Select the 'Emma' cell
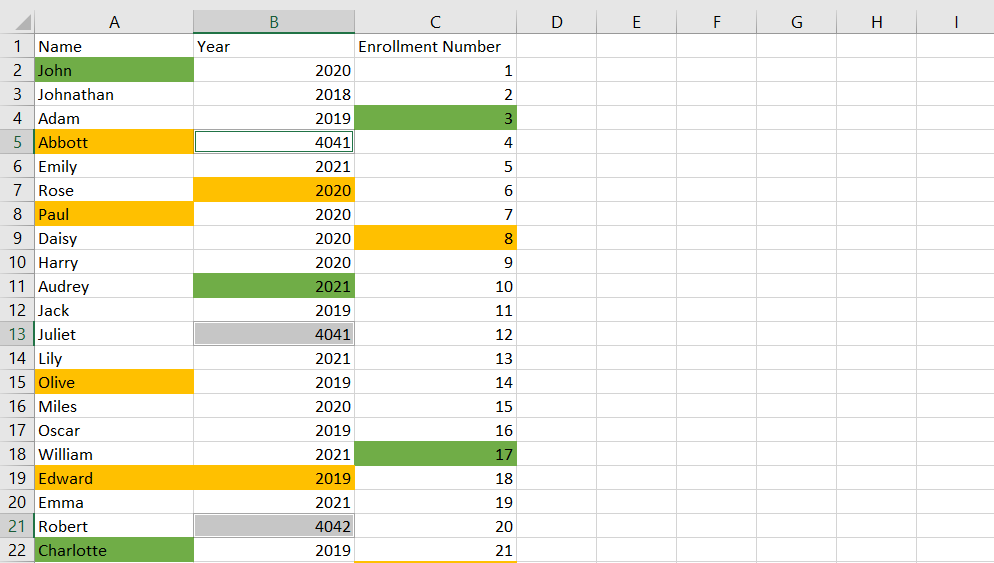This screenshot has width=994, height=563. (x=114, y=502)
